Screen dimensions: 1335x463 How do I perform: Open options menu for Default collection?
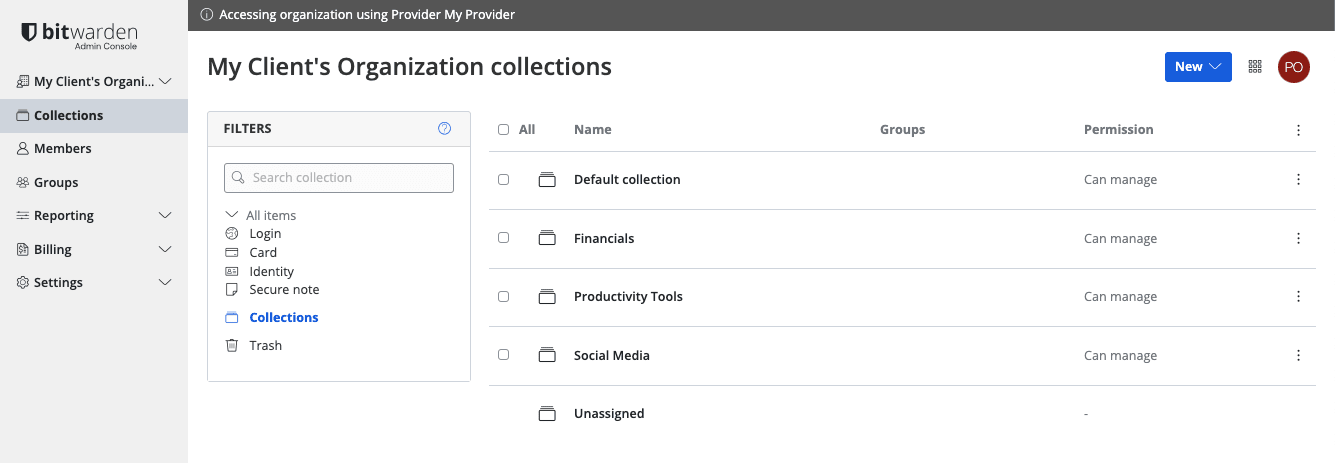tap(1298, 180)
